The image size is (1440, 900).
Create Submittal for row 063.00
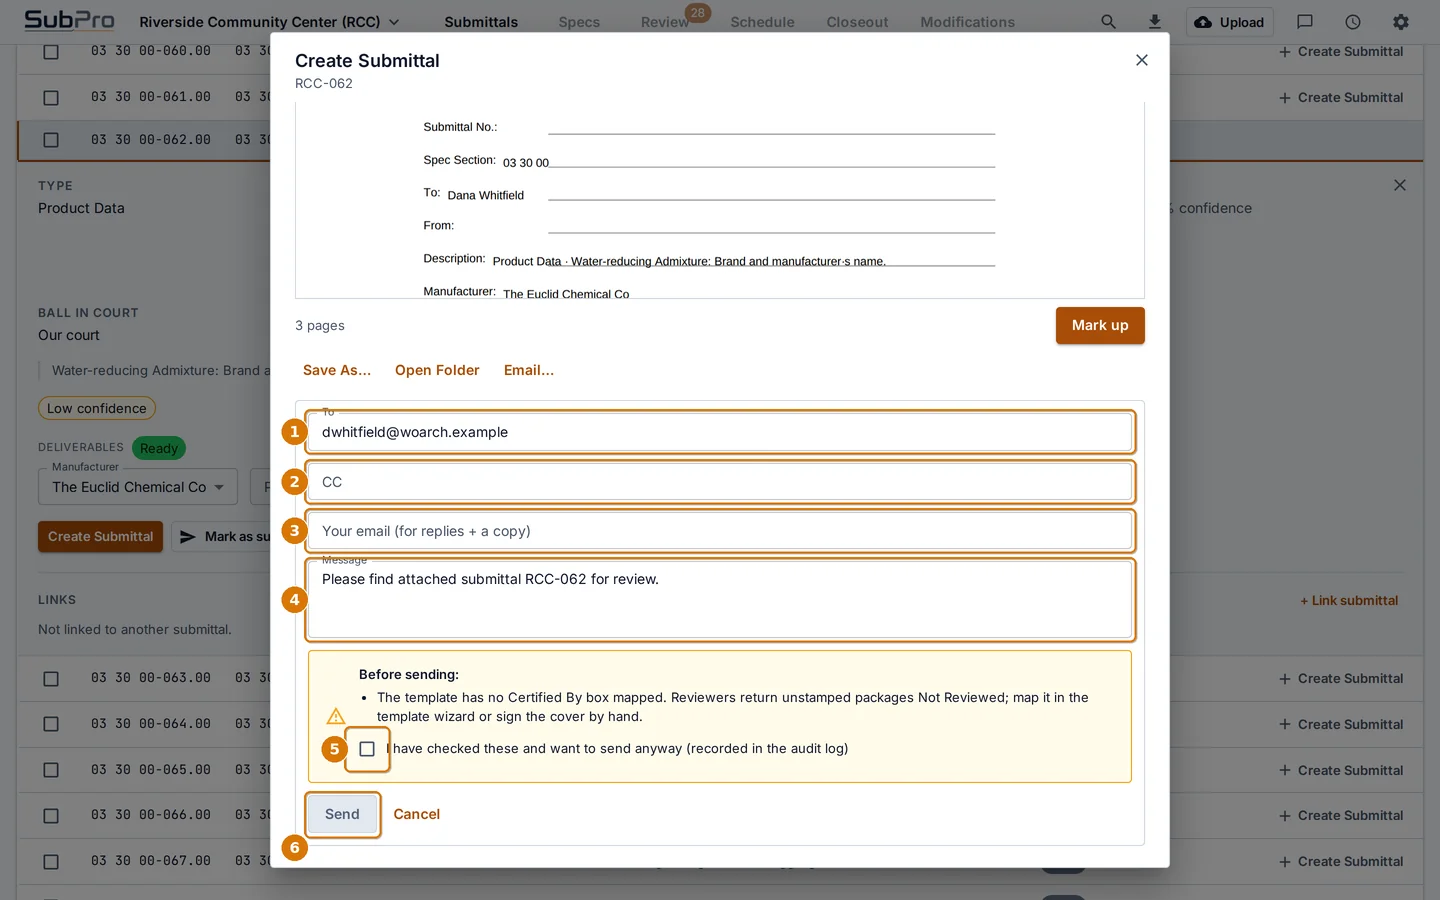1340,679
